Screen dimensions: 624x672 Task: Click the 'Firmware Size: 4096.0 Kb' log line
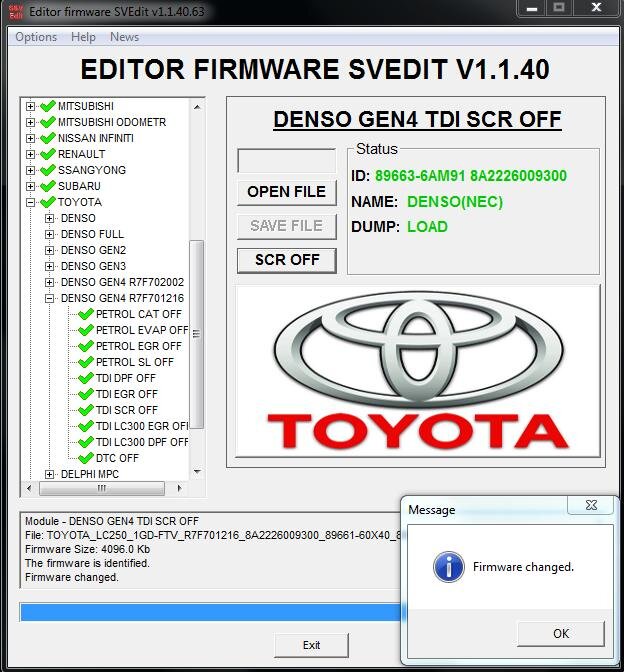[x=87, y=549]
